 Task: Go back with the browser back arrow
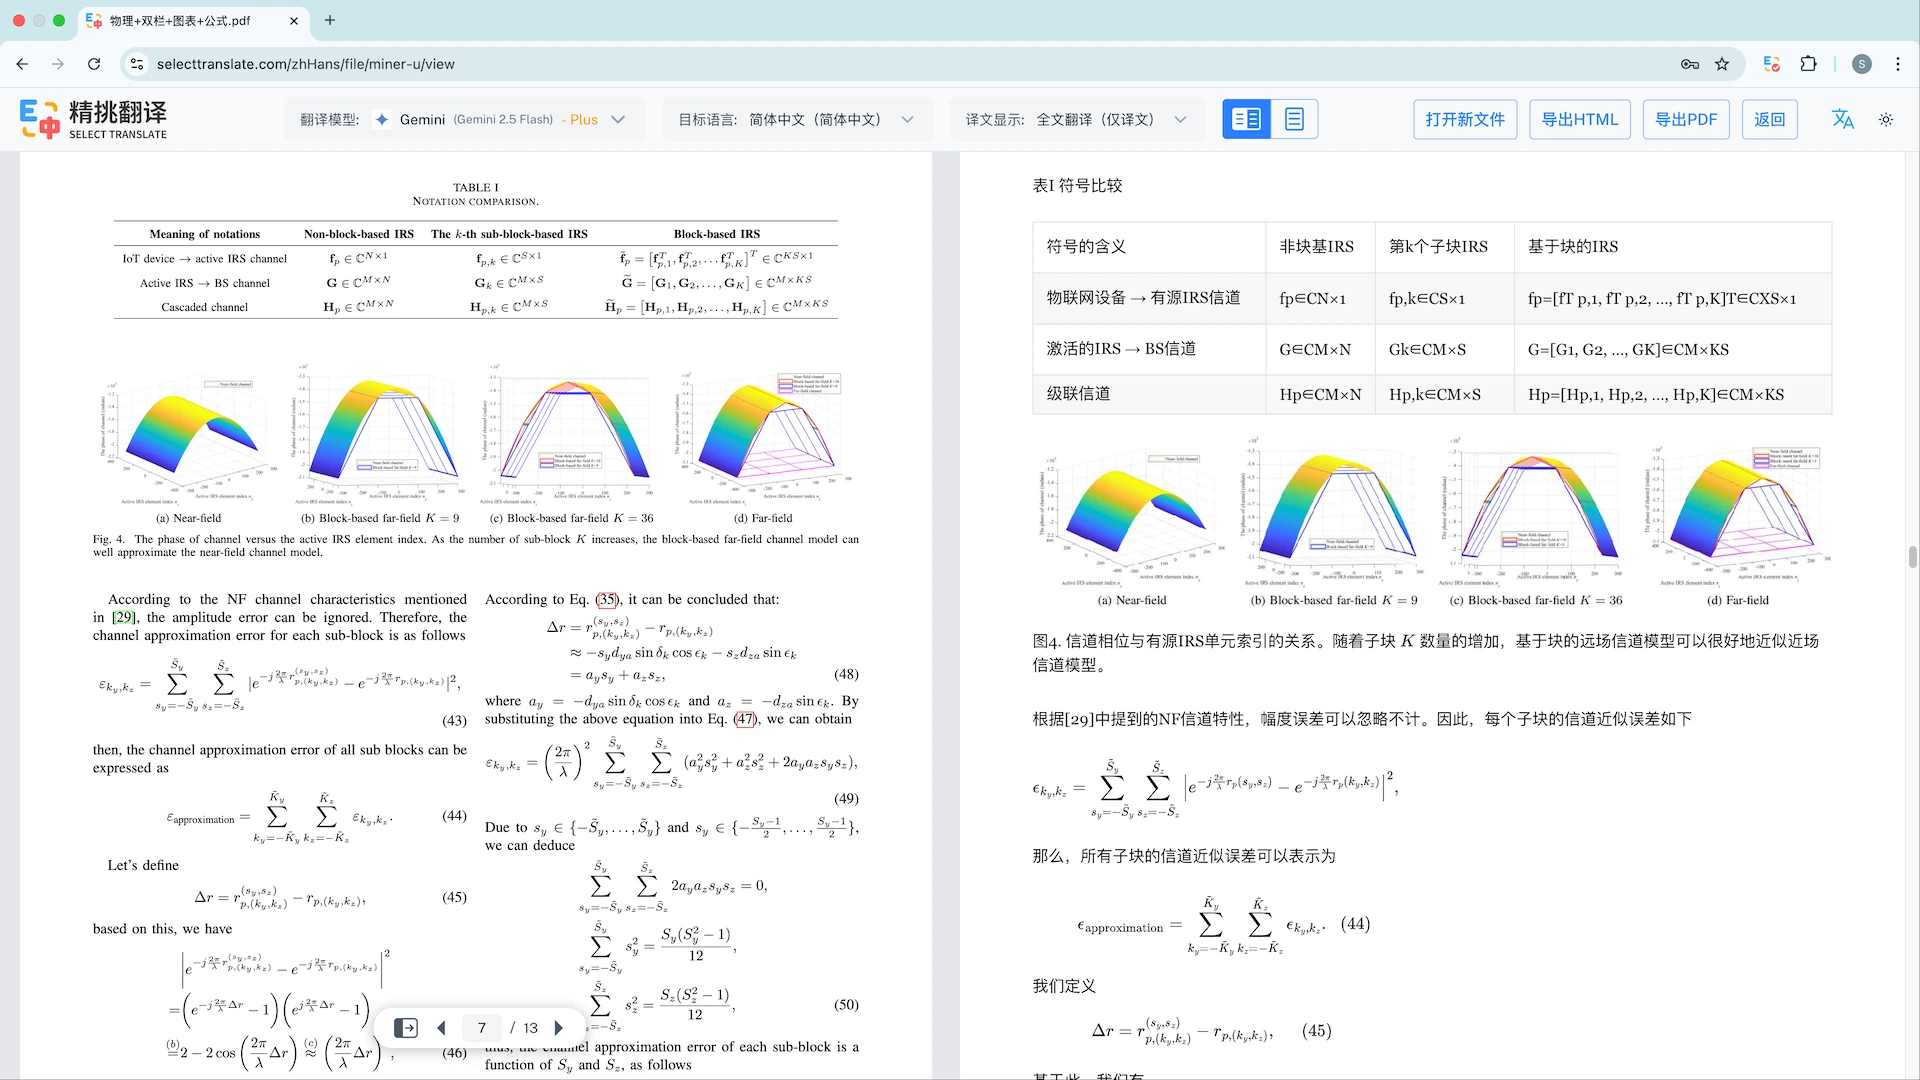22,64
